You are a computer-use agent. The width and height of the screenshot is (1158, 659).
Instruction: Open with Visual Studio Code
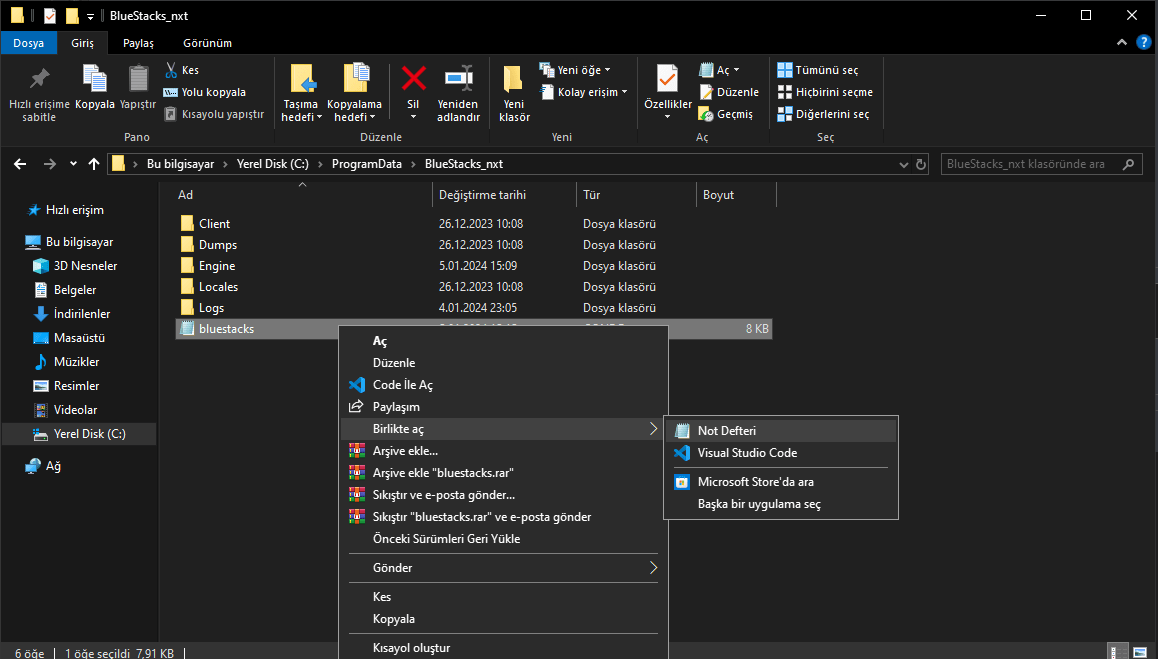pyautogui.click(x=781, y=453)
